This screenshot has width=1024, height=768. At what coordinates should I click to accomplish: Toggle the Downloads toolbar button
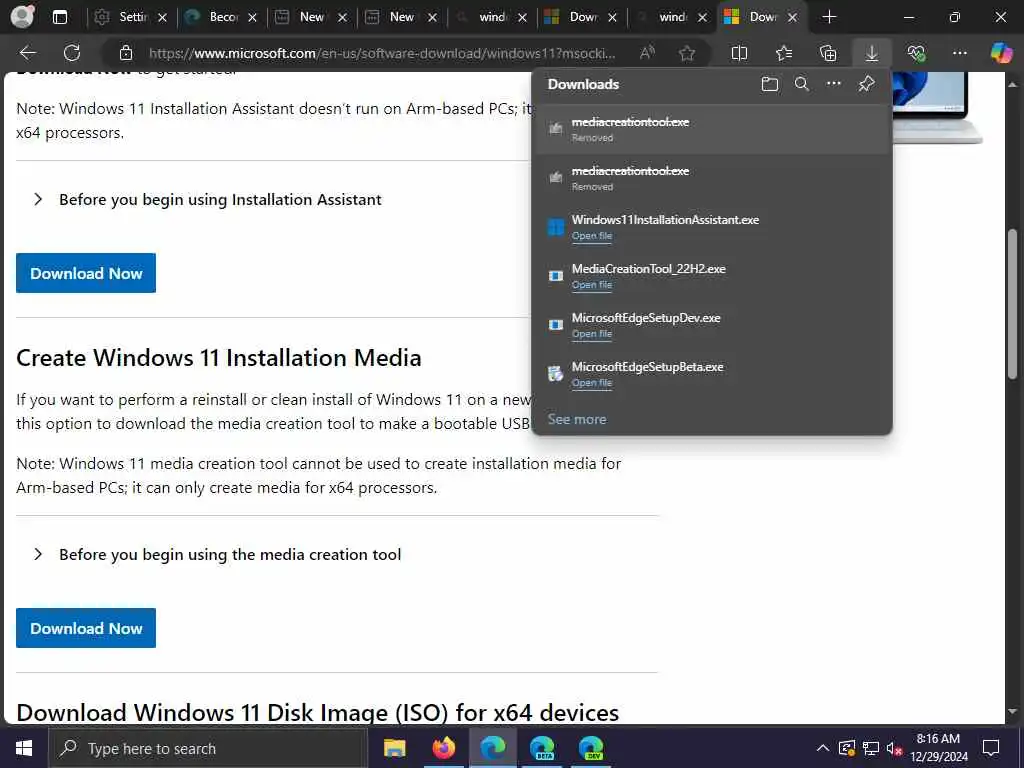(872, 53)
